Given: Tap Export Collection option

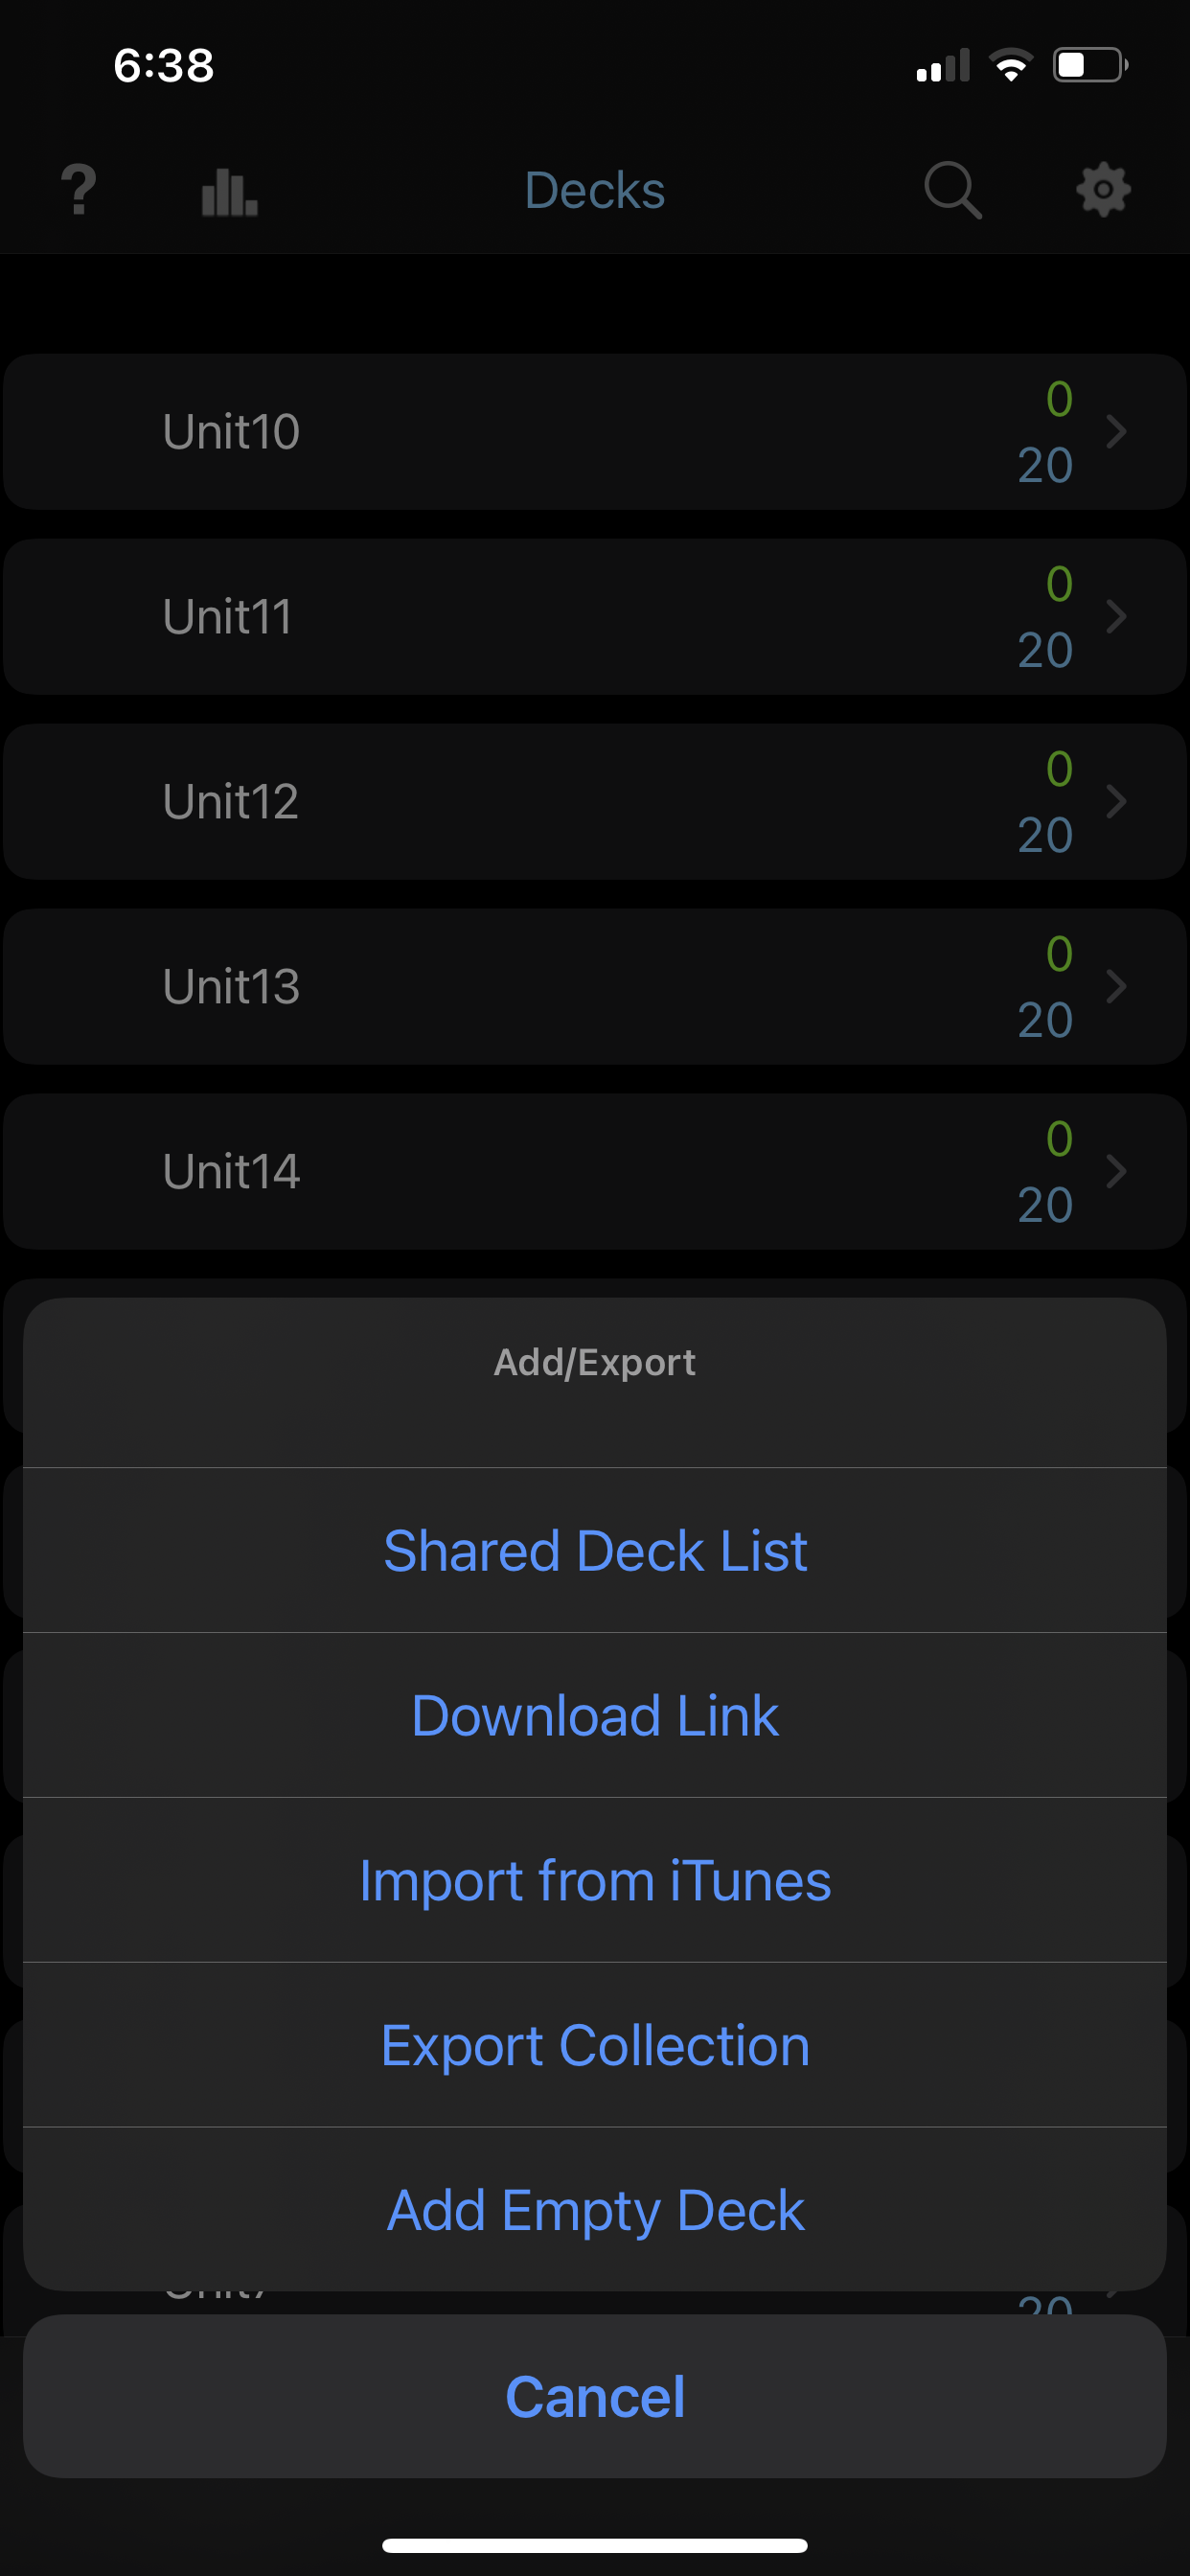Looking at the screenshot, I should click(x=595, y=2046).
